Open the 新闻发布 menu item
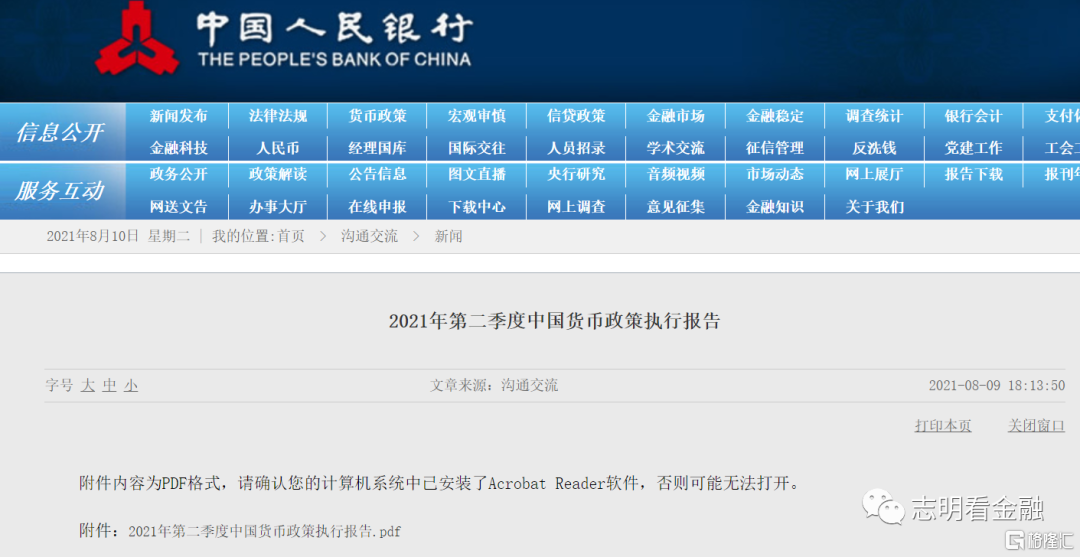1080x557 pixels. [178, 116]
